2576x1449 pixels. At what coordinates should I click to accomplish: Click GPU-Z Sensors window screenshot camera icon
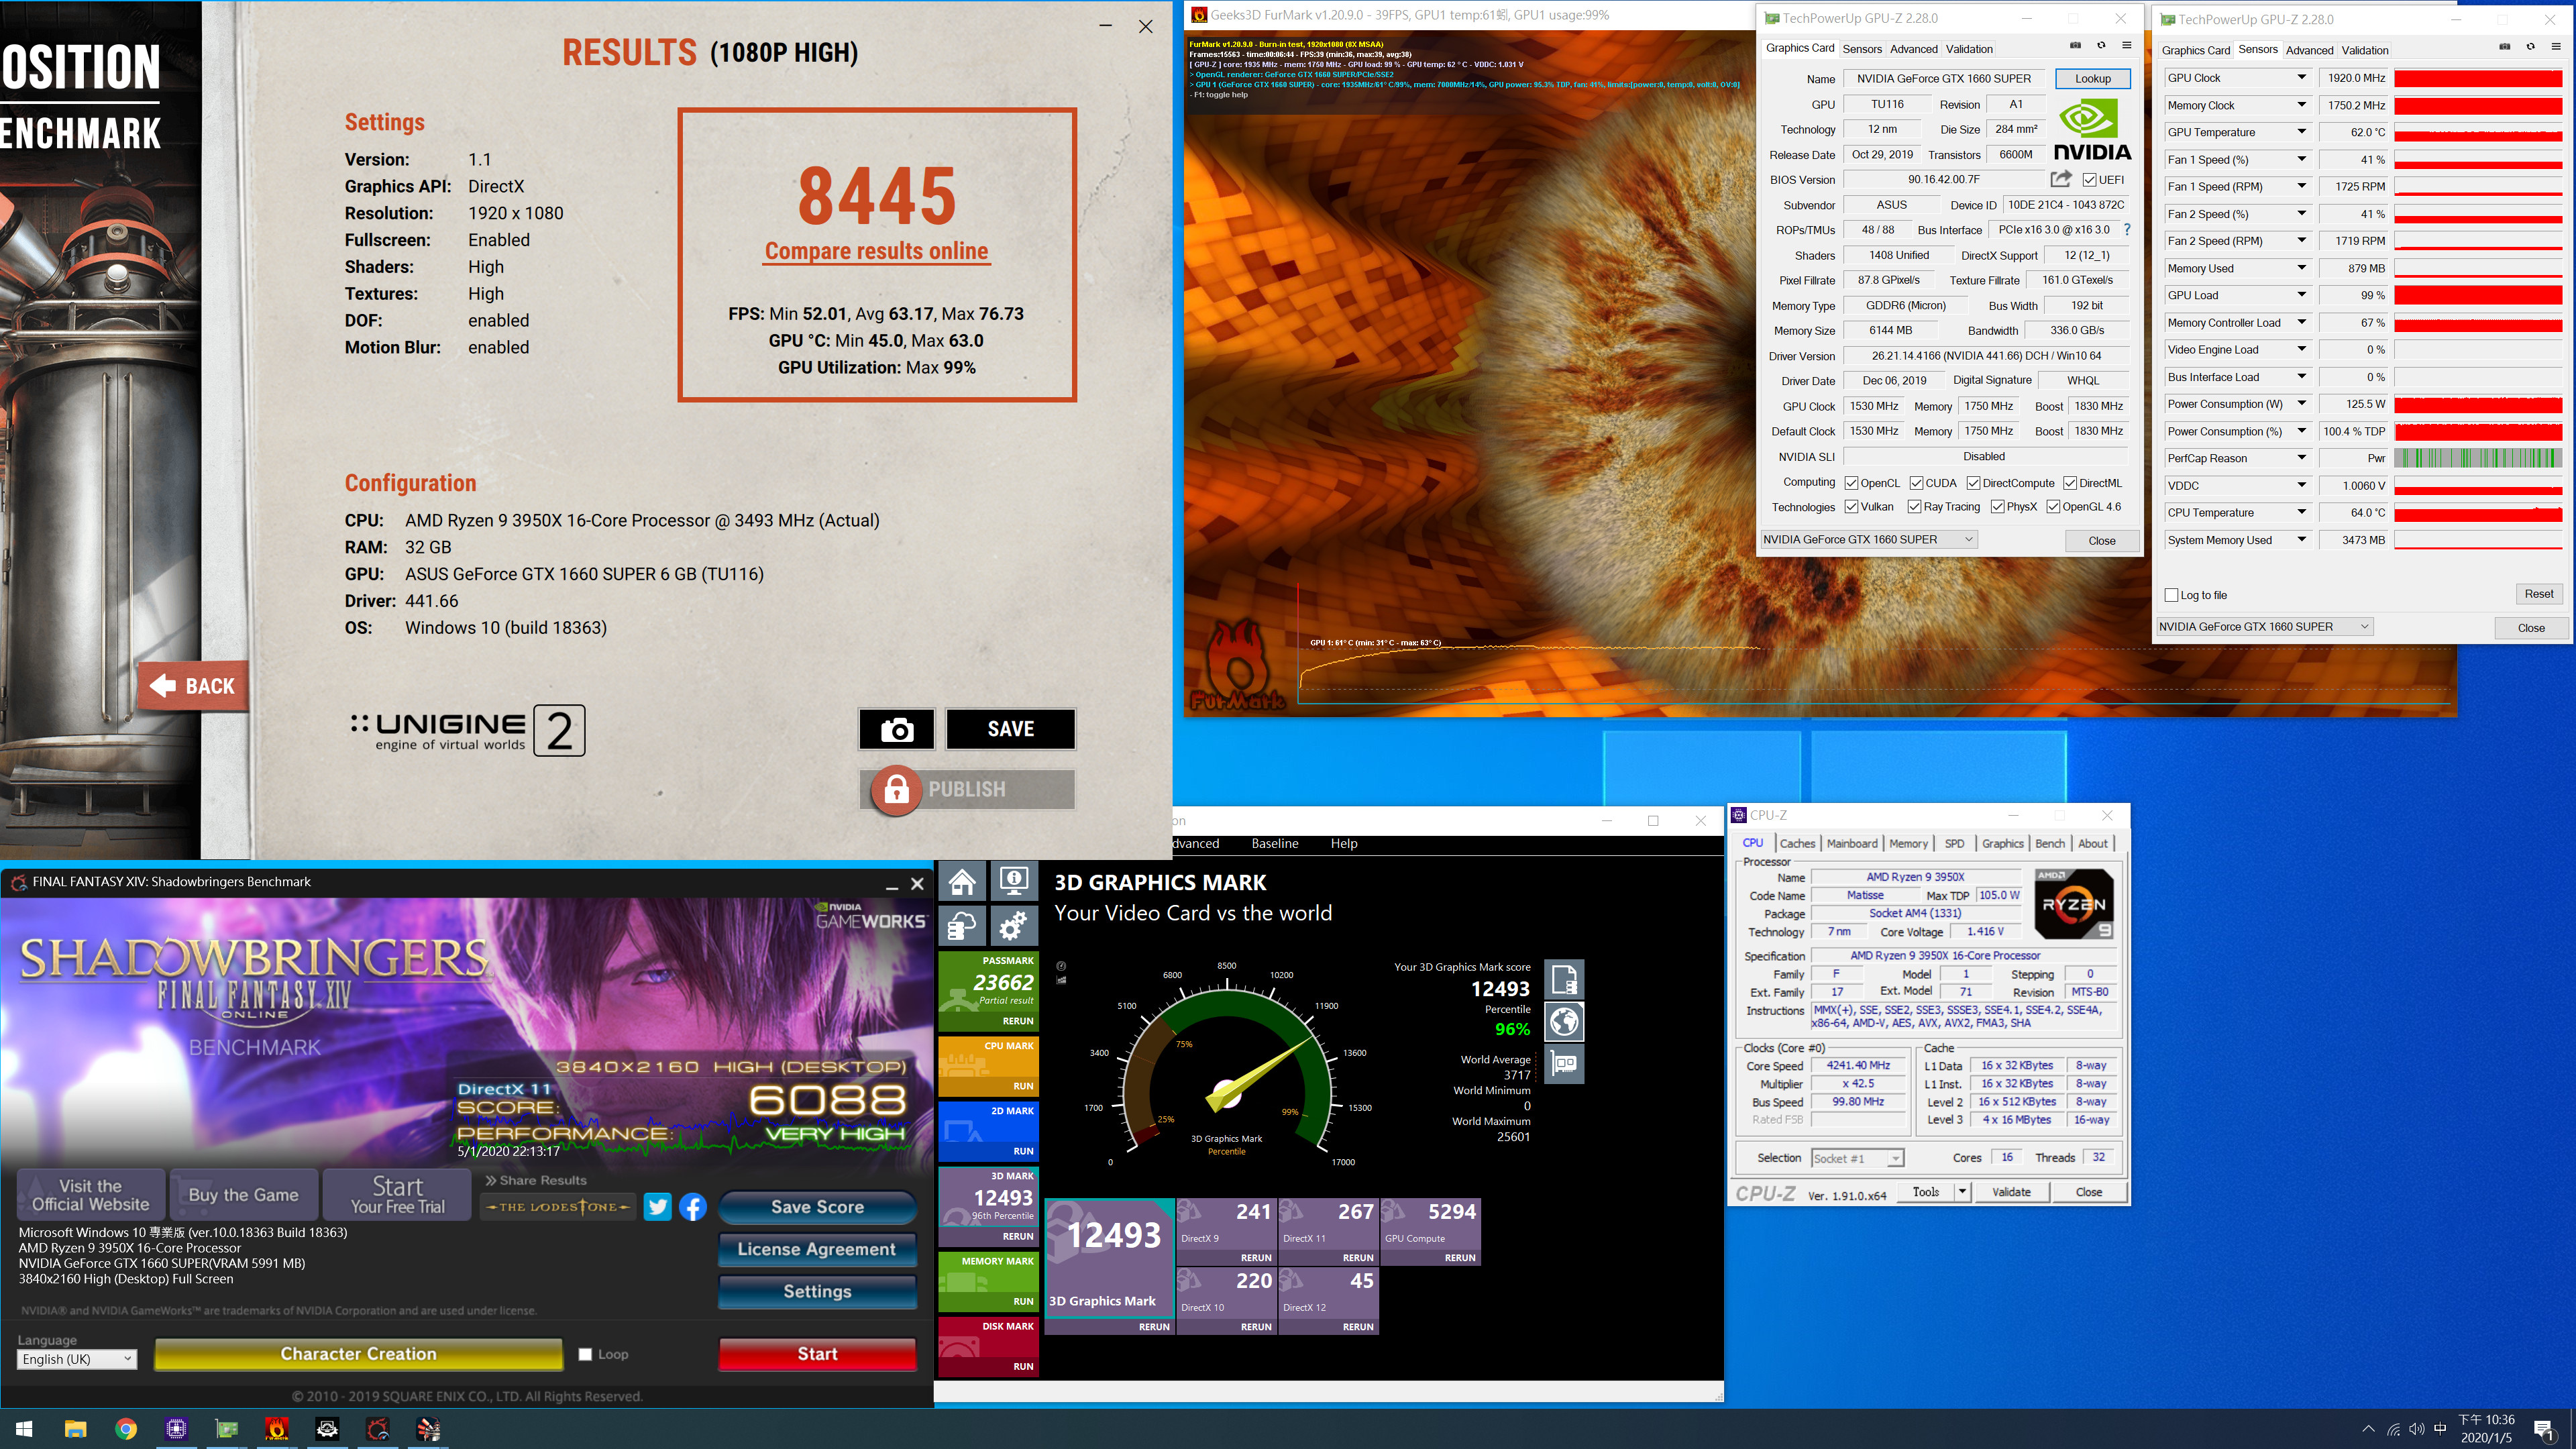tap(2505, 46)
